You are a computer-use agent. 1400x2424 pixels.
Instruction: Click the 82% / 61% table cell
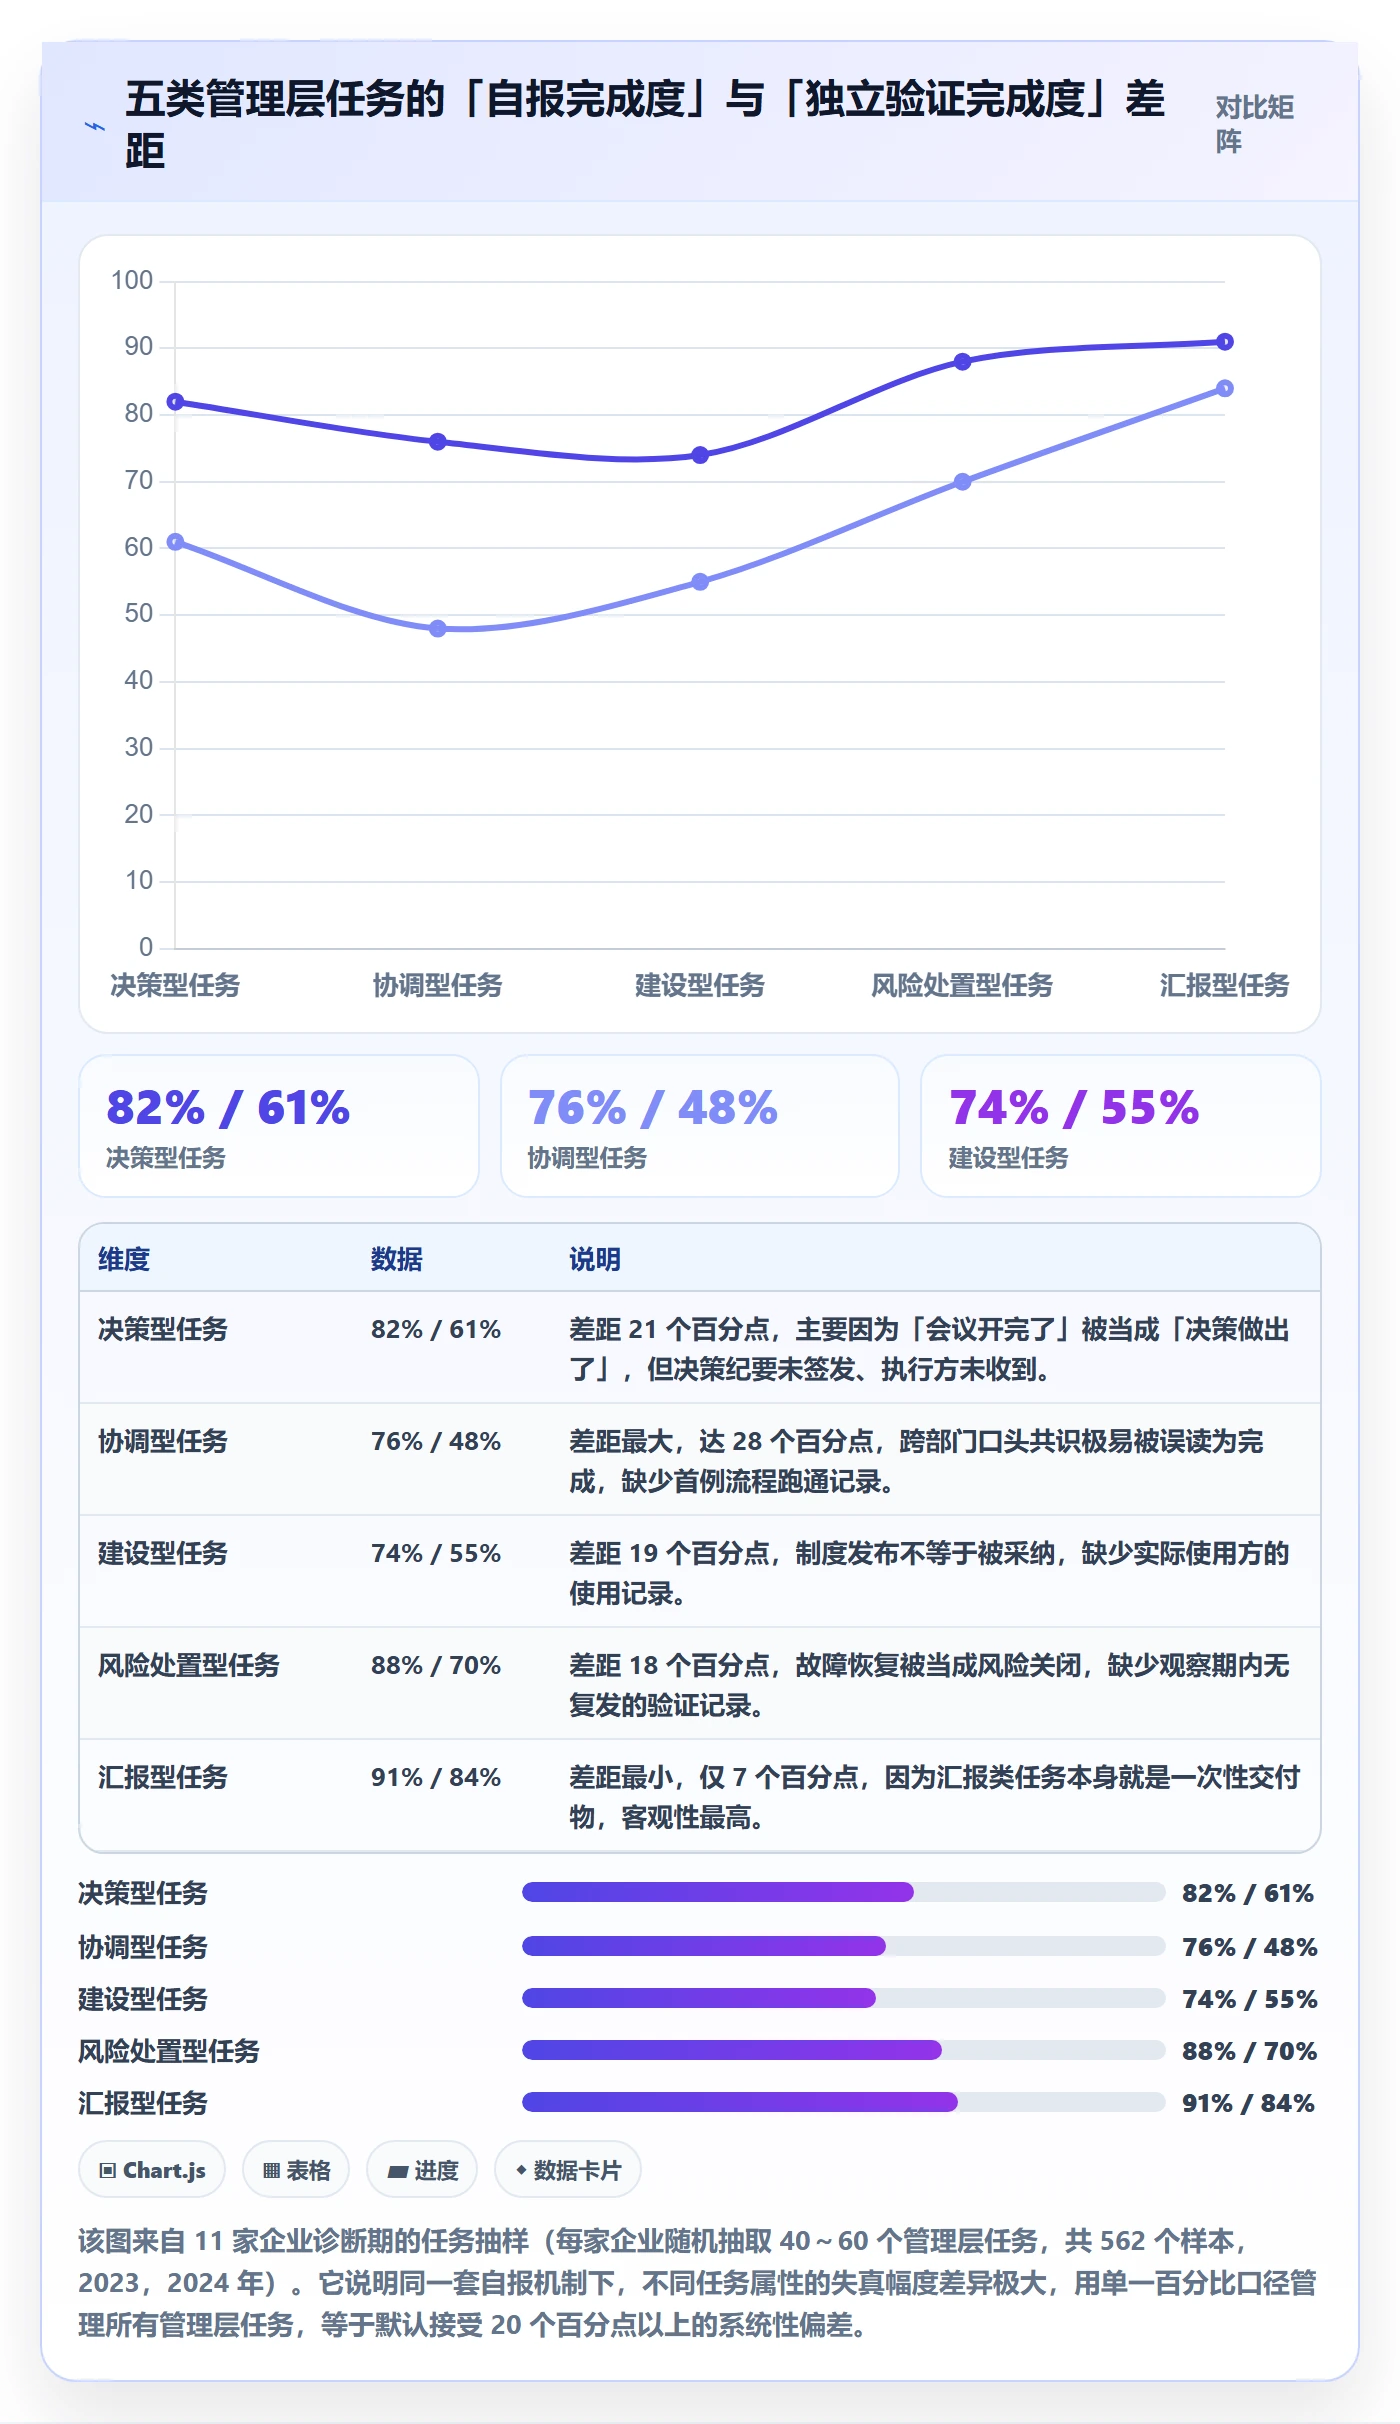click(x=436, y=1329)
